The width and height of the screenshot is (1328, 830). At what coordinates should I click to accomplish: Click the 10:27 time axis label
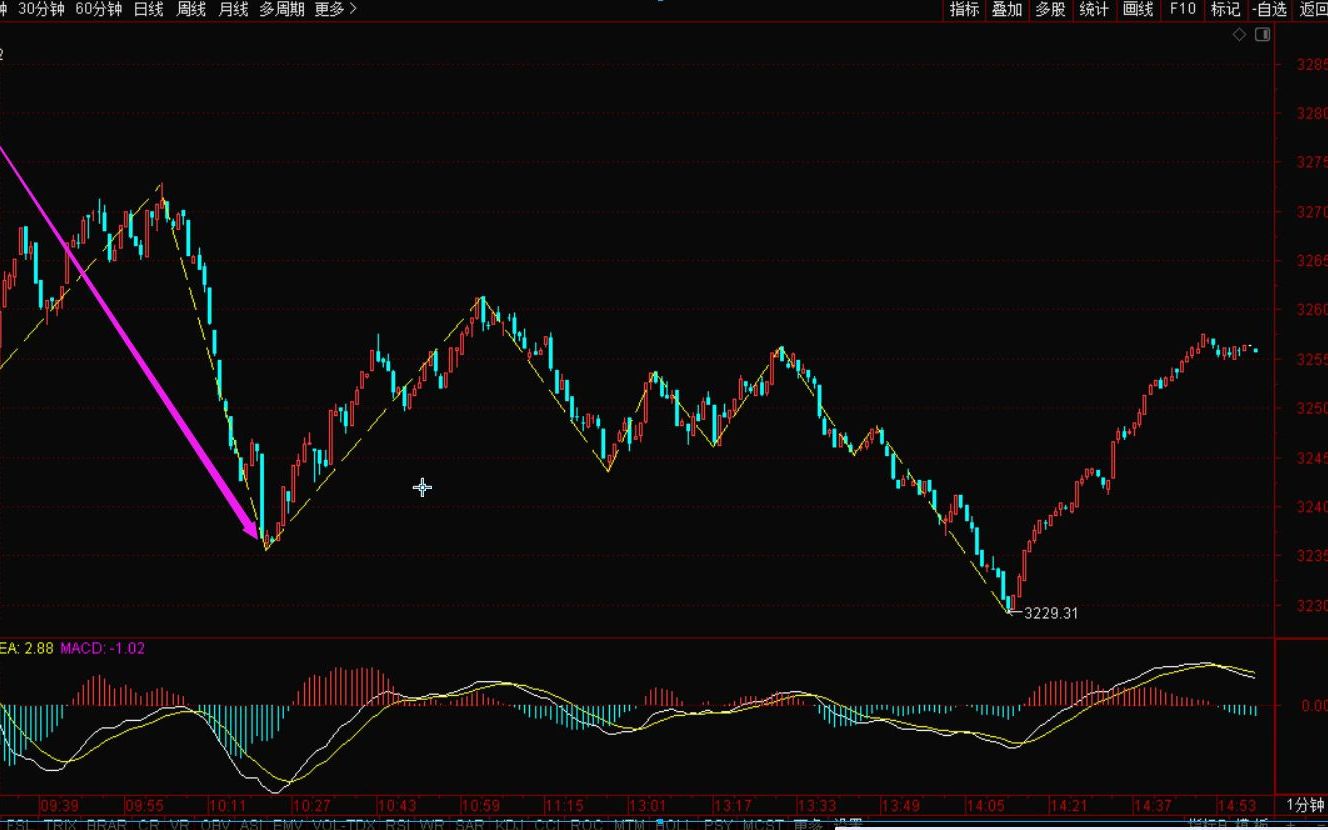(312, 805)
